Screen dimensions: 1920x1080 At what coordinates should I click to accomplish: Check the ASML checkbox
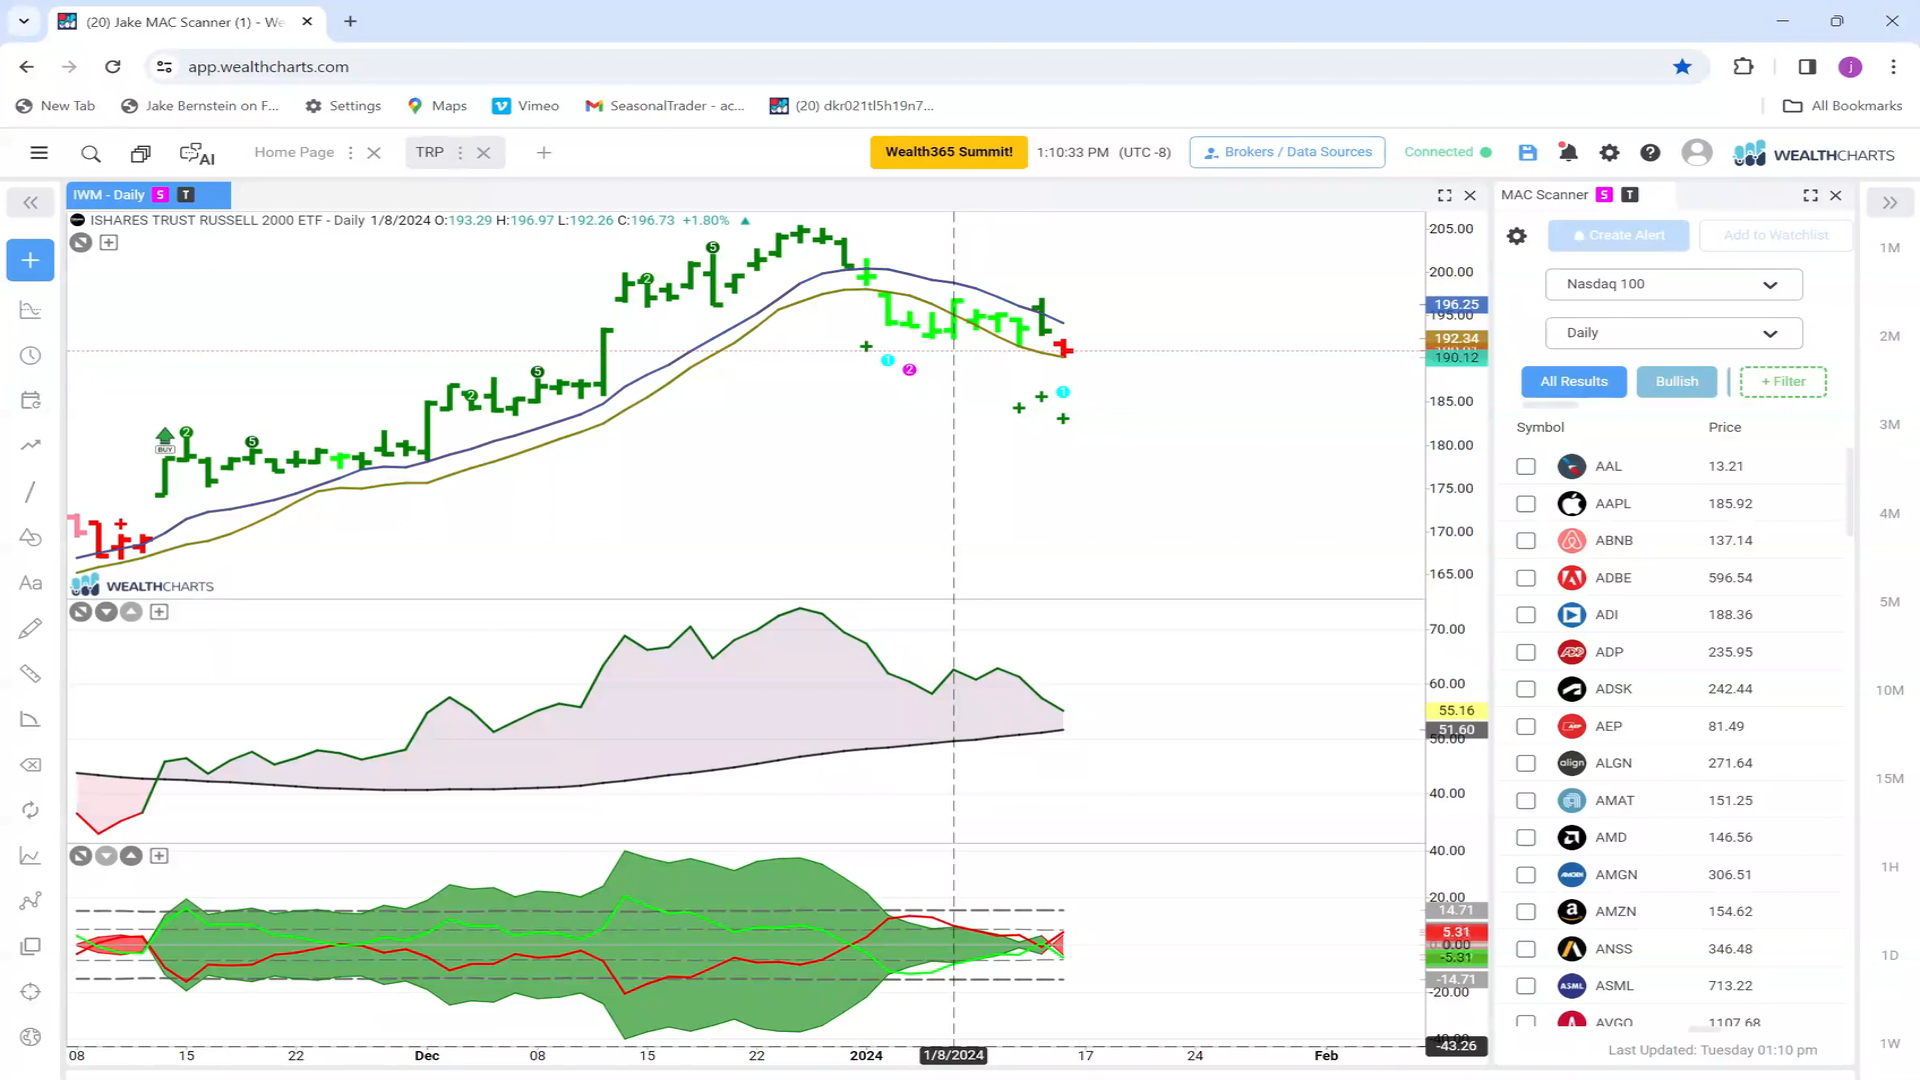click(1525, 986)
